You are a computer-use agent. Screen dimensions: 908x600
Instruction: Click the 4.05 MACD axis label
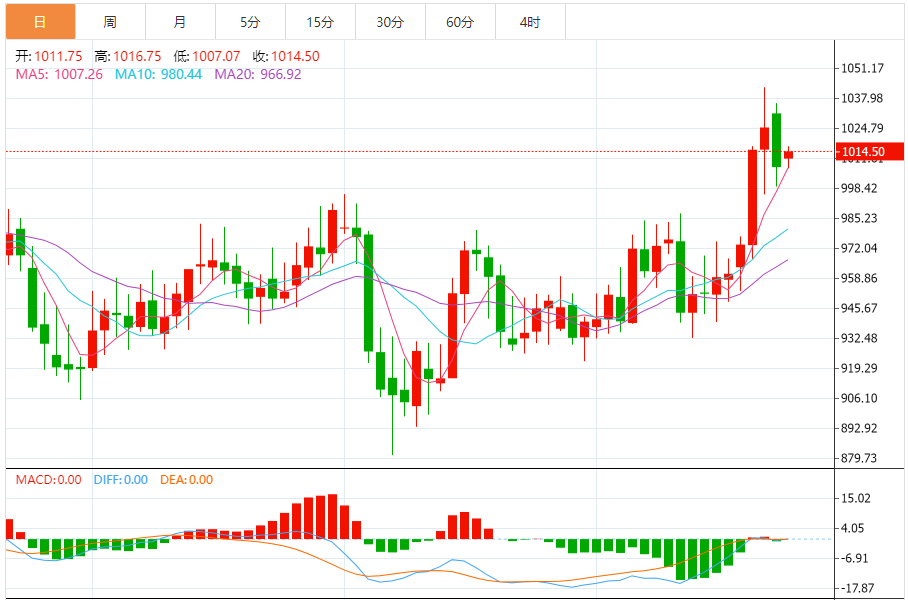[x=852, y=528]
